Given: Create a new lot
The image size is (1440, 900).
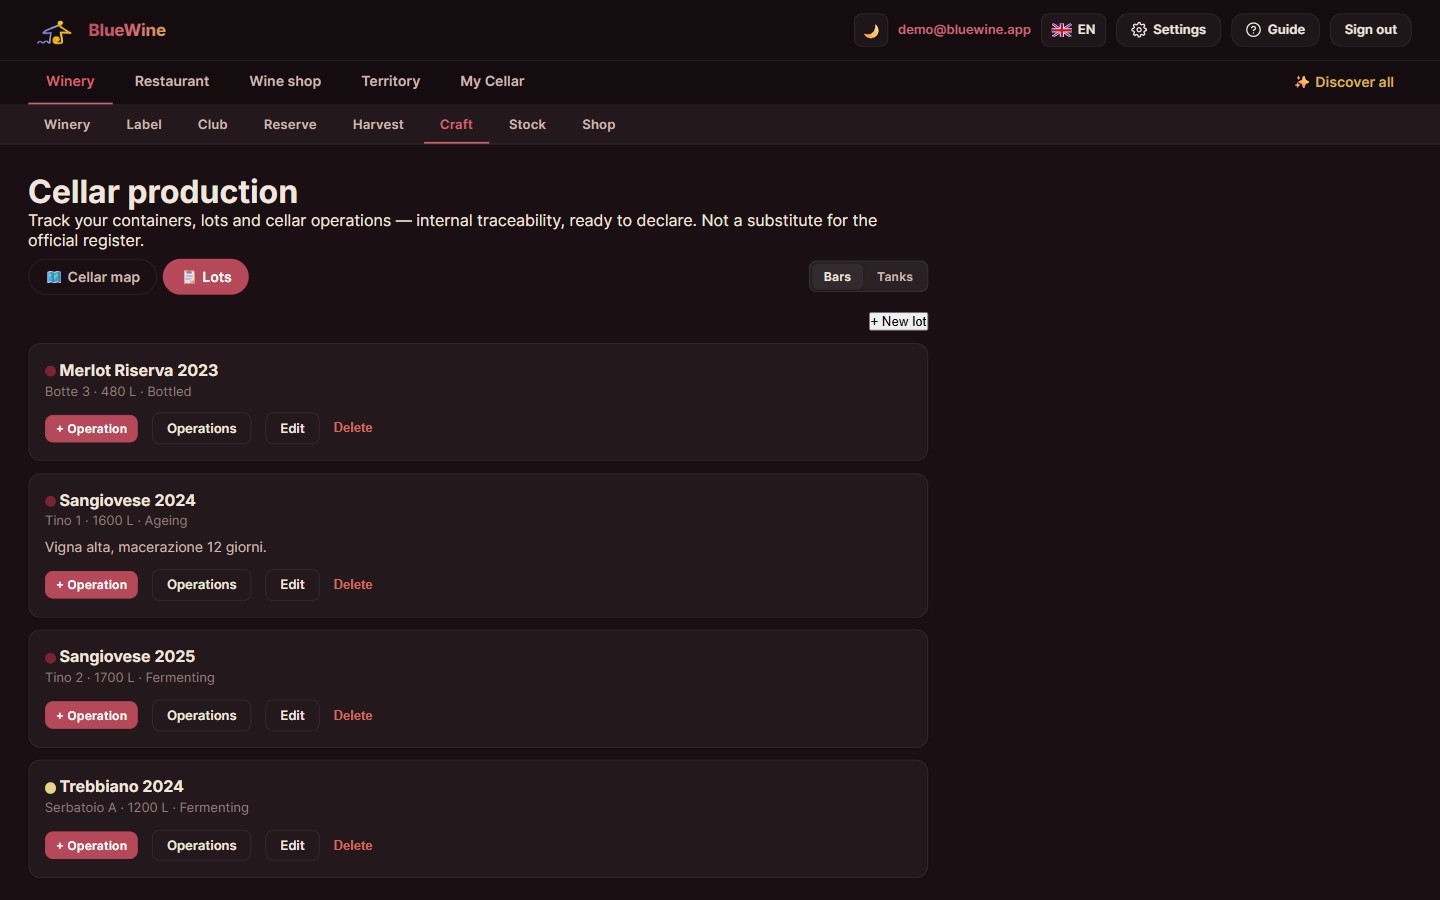Looking at the screenshot, I should [x=898, y=321].
